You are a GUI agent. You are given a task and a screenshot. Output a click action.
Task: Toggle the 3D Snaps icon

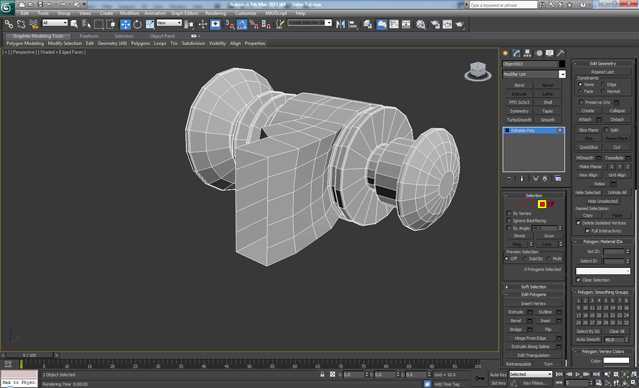click(230, 24)
